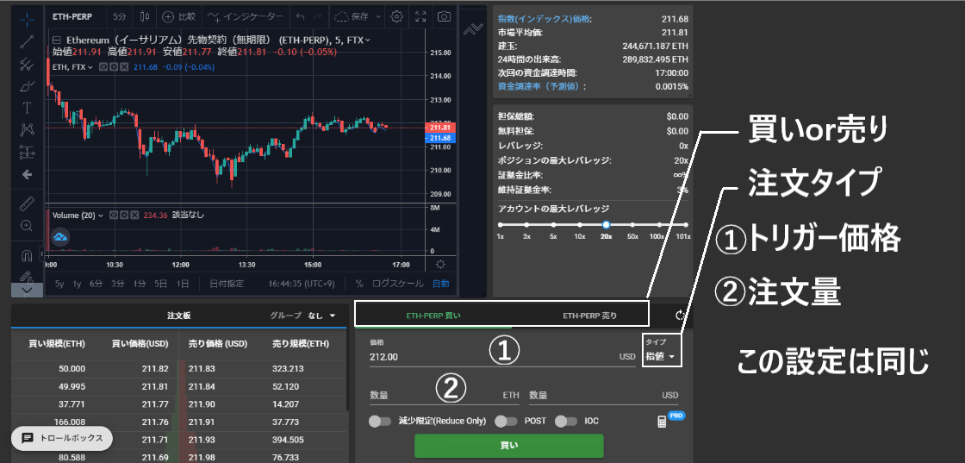Redo the last chart action
Screen dimensions: 965x463
318,17
